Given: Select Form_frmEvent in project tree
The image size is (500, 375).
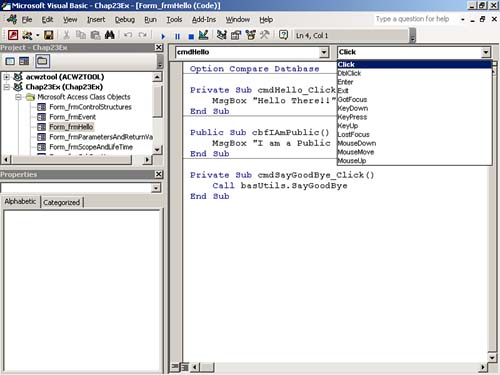Looking at the screenshot, I should 72,117.
